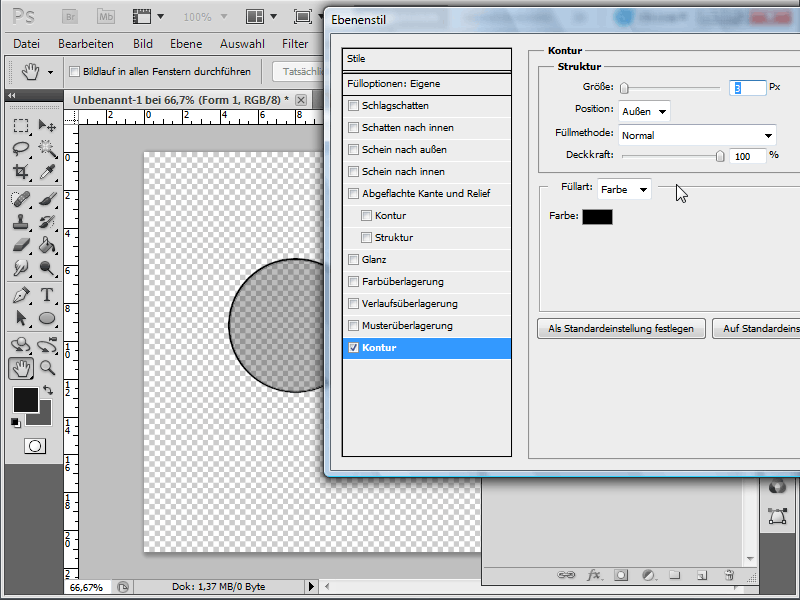Open the Datei menu
800x600 pixels.
(x=27, y=44)
